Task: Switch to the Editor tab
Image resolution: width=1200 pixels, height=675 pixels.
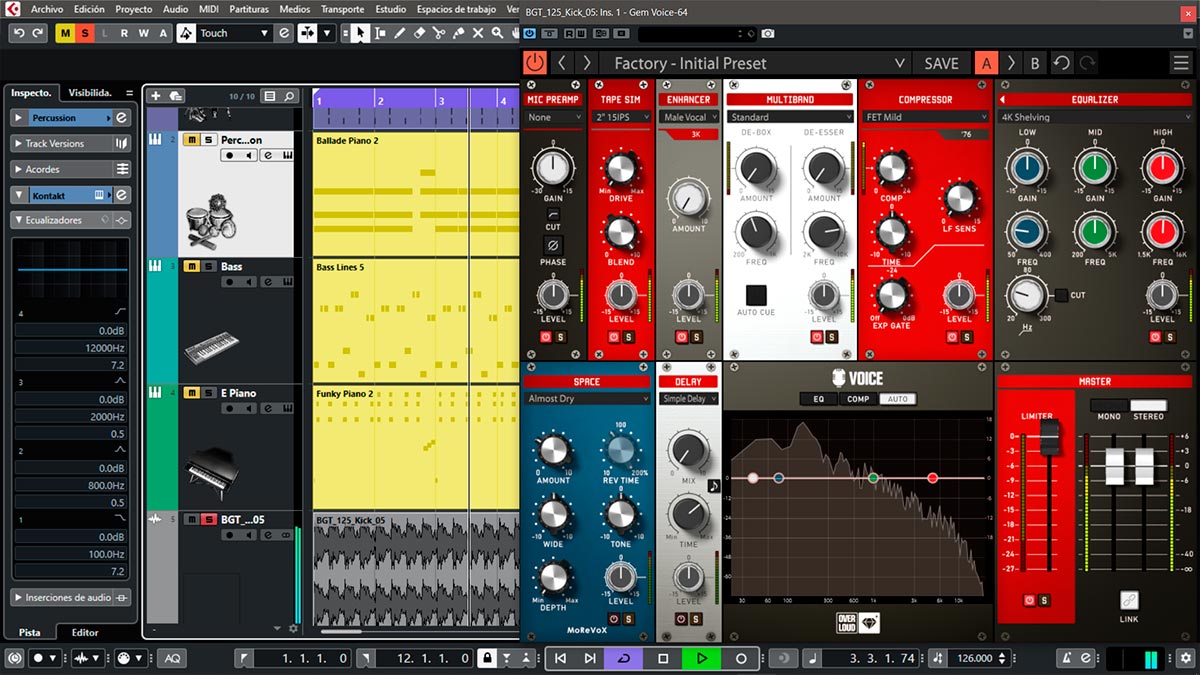Action: tap(85, 632)
